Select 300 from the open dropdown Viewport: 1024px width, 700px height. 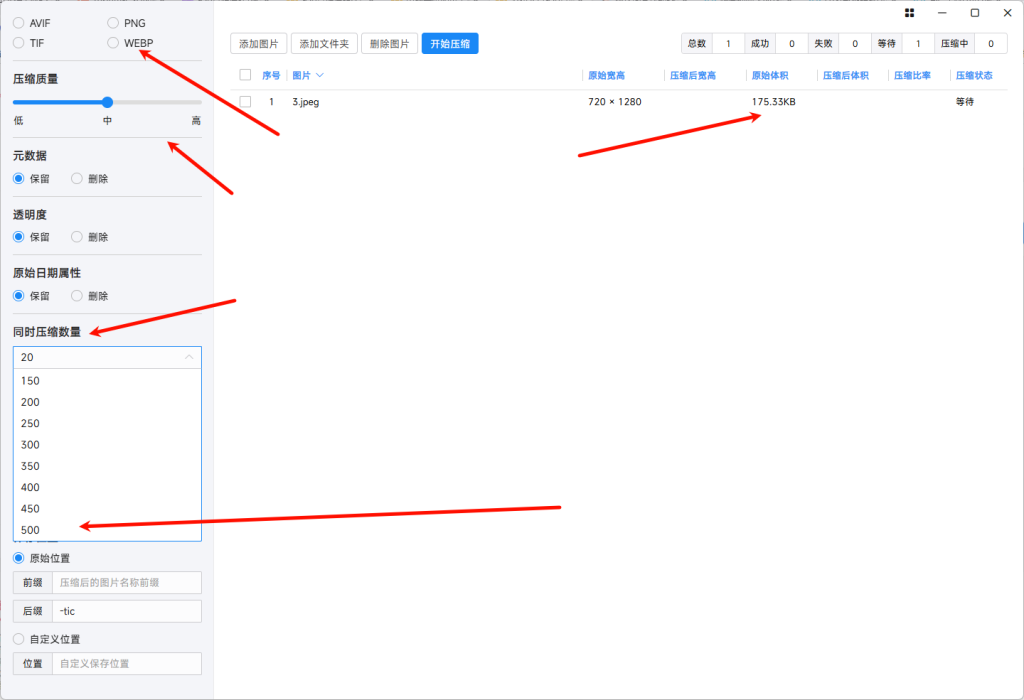[x=31, y=445]
